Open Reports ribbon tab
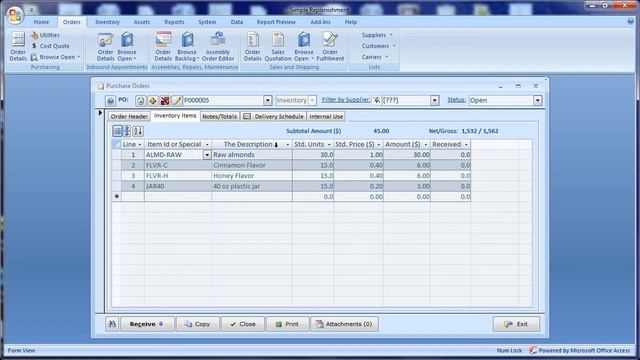 174,22
